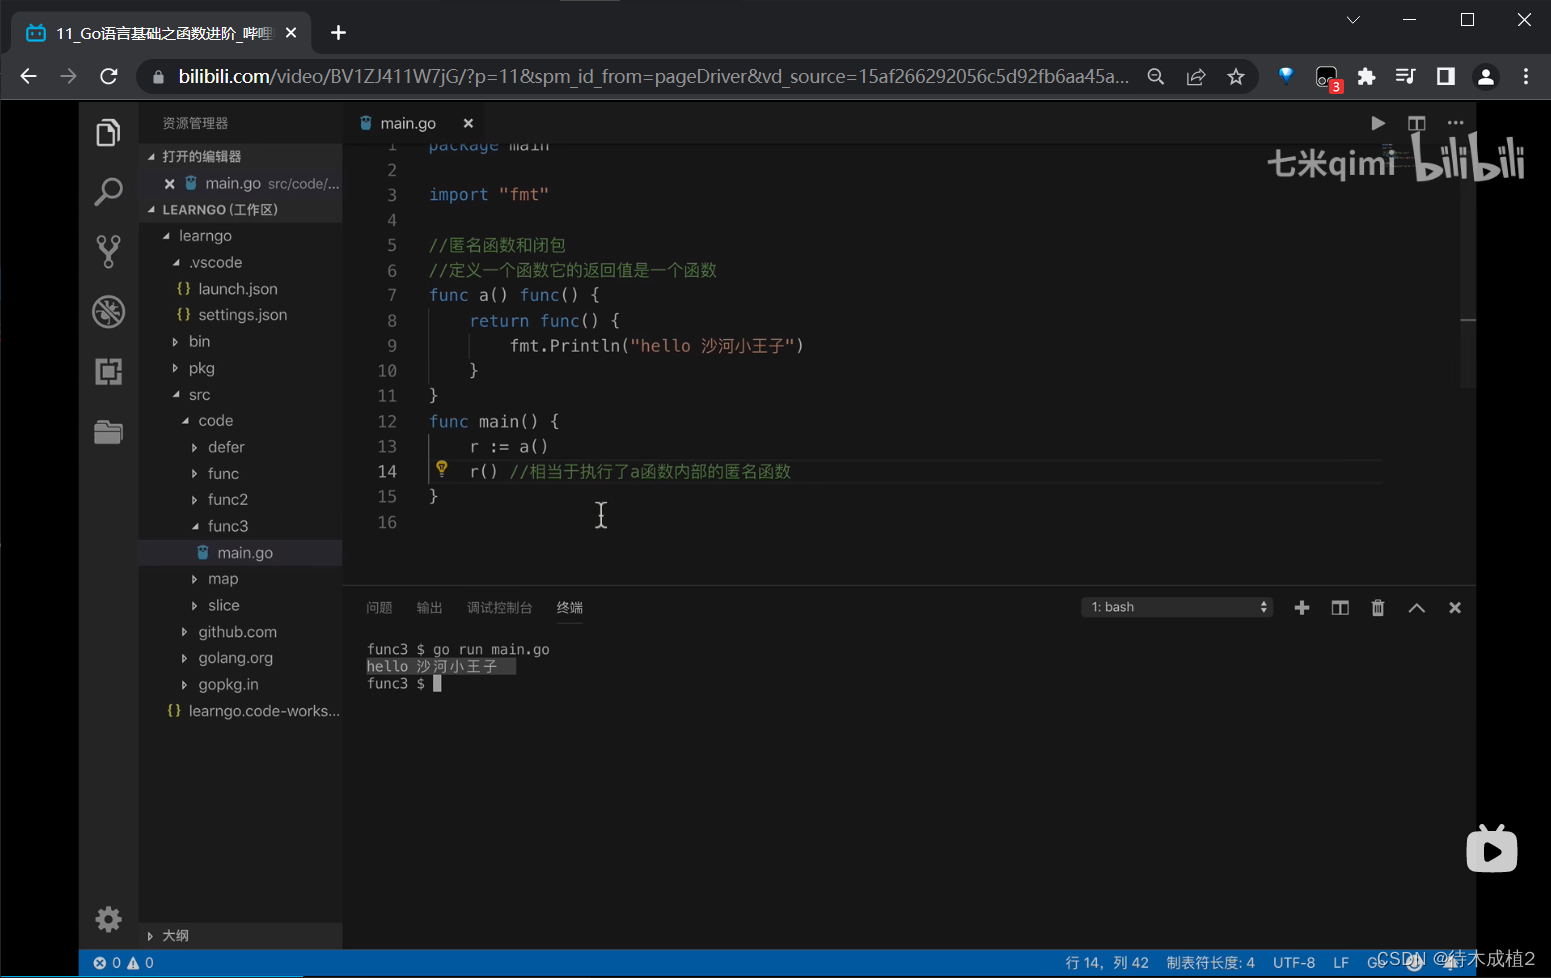Go back in browser history
Image resolution: width=1551 pixels, height=978 pixels.
28,76
